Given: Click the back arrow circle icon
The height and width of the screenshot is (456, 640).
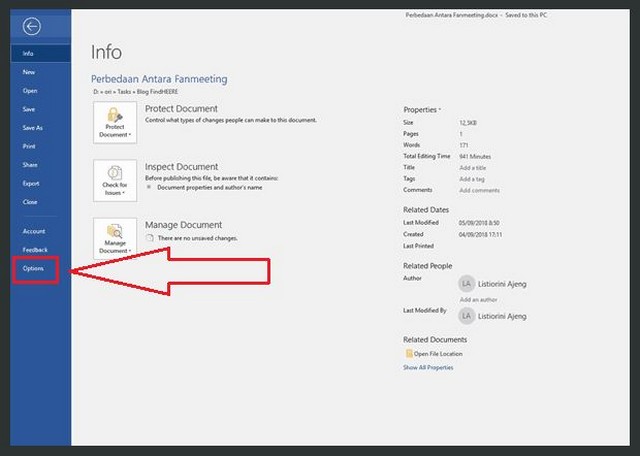Looking at the screenshot, I should click(33, 27).
